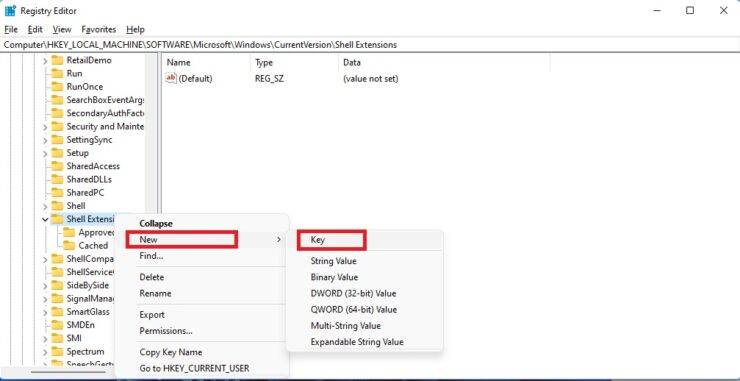Click the RunOnce folder icon
This screenshot has height=381, width=740.
click(57, 86)
